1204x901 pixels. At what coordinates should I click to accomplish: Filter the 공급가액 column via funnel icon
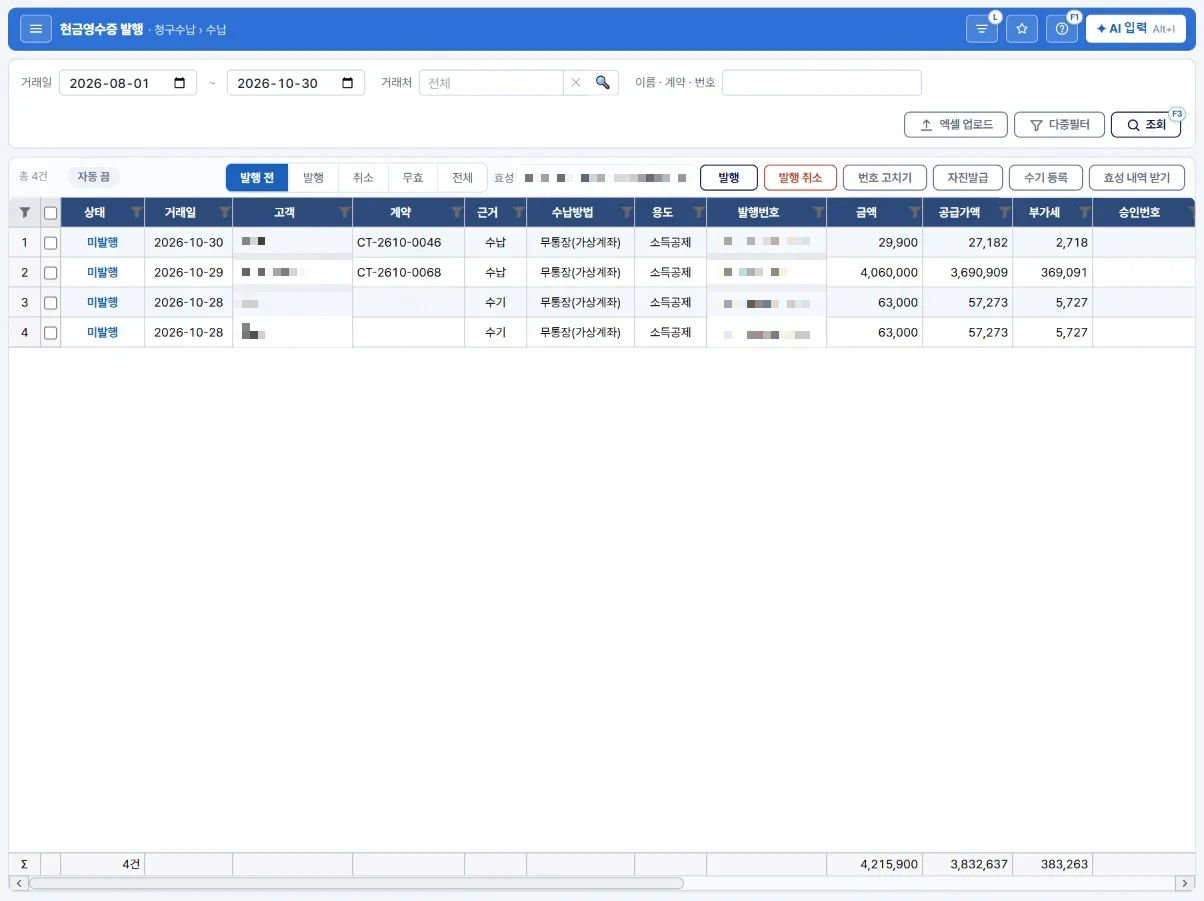[x=1004, y=212]
